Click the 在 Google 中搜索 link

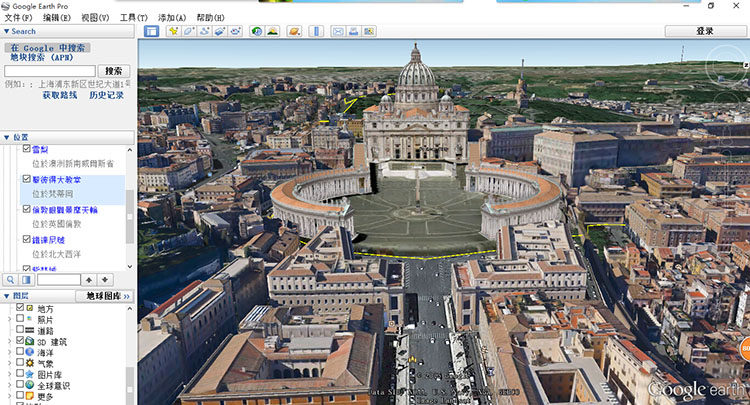(48, 48)
